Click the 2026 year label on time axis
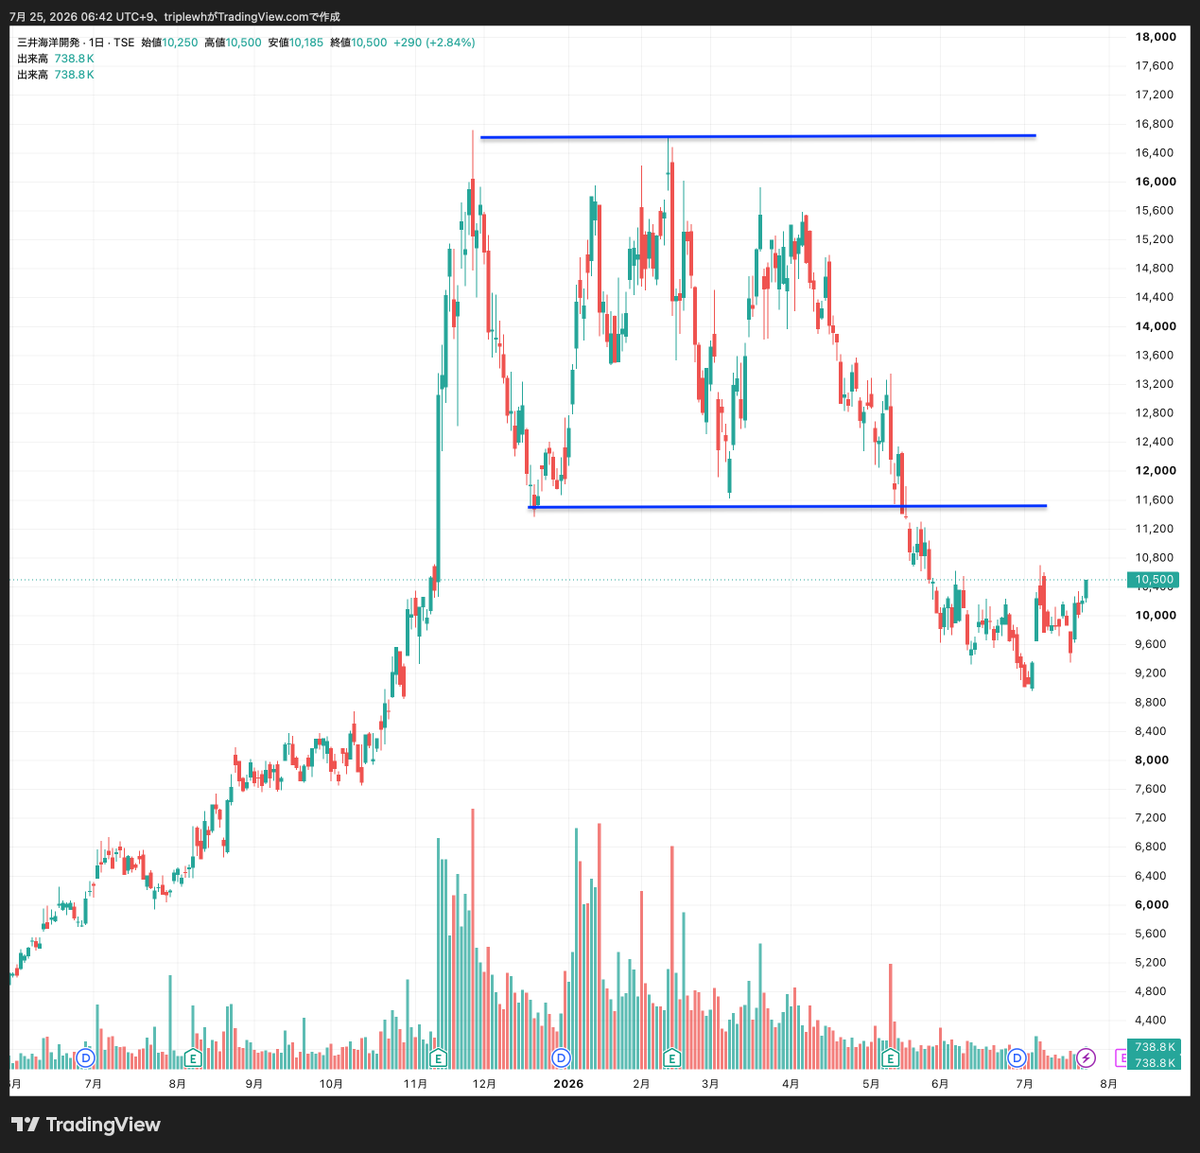Screen dimensions: 1200x1153 coord(568,1084)
